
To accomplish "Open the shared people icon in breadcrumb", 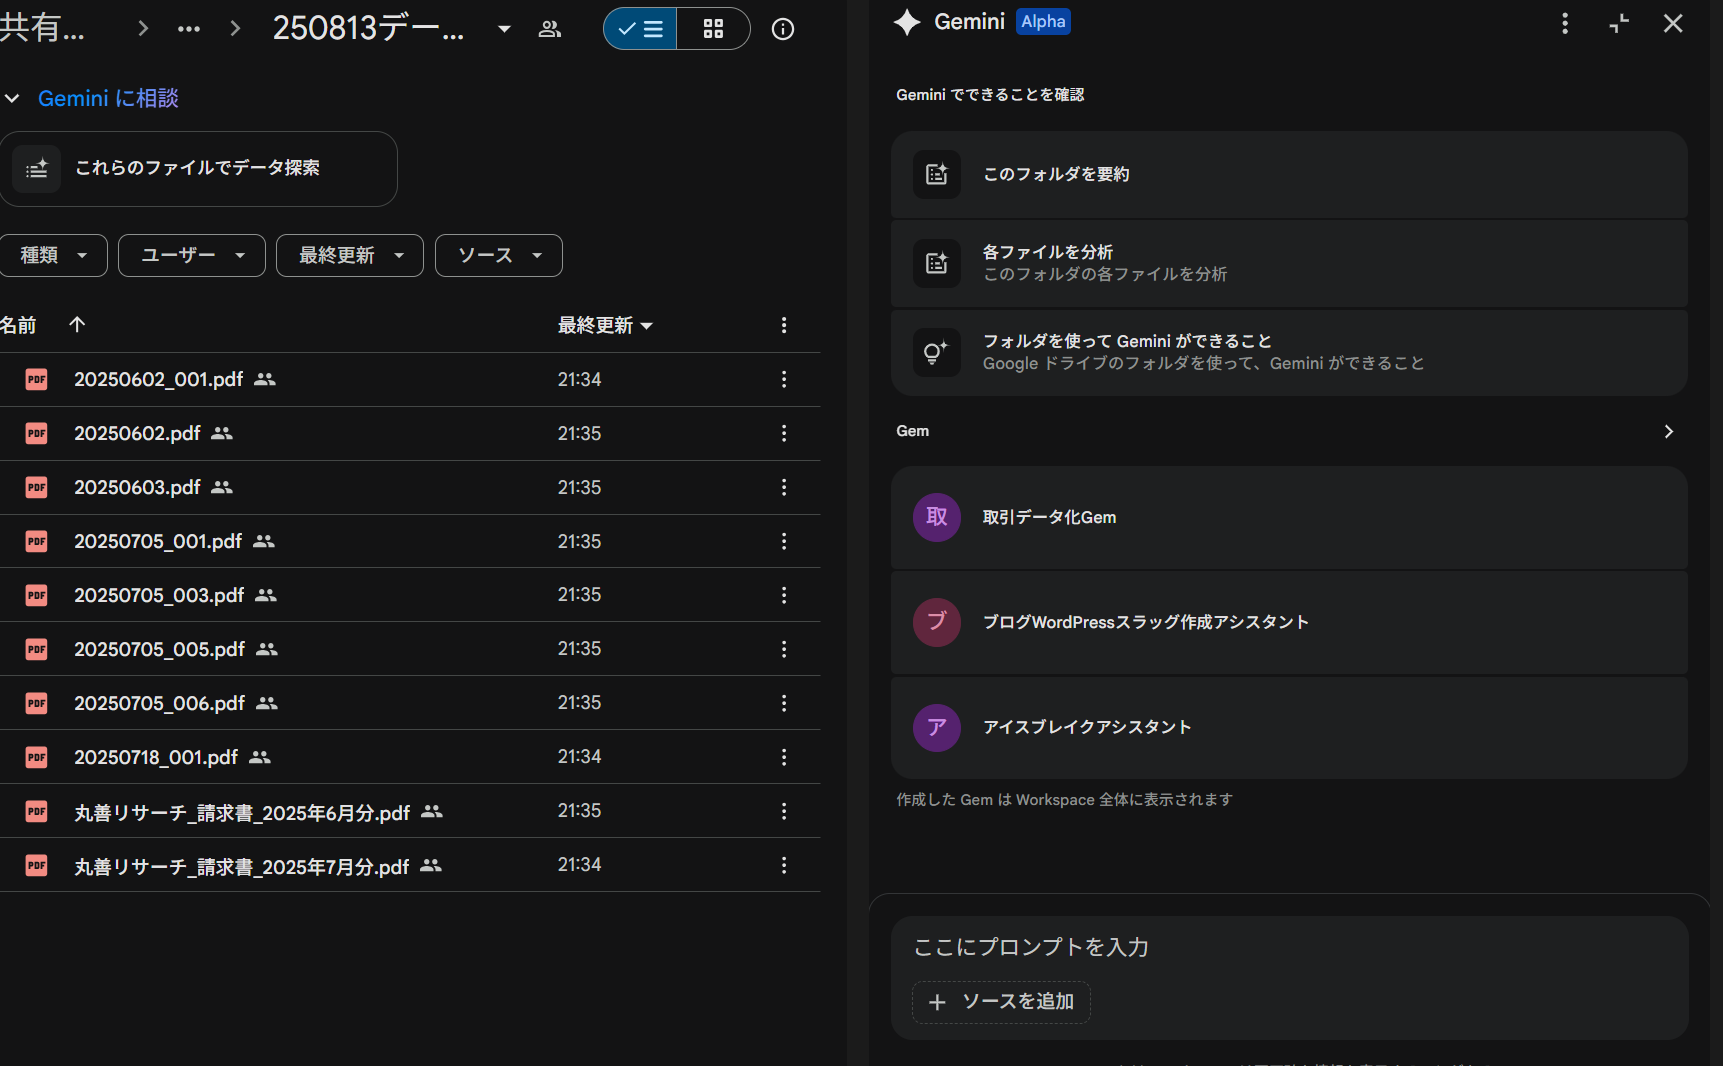I will click(550, 29).
